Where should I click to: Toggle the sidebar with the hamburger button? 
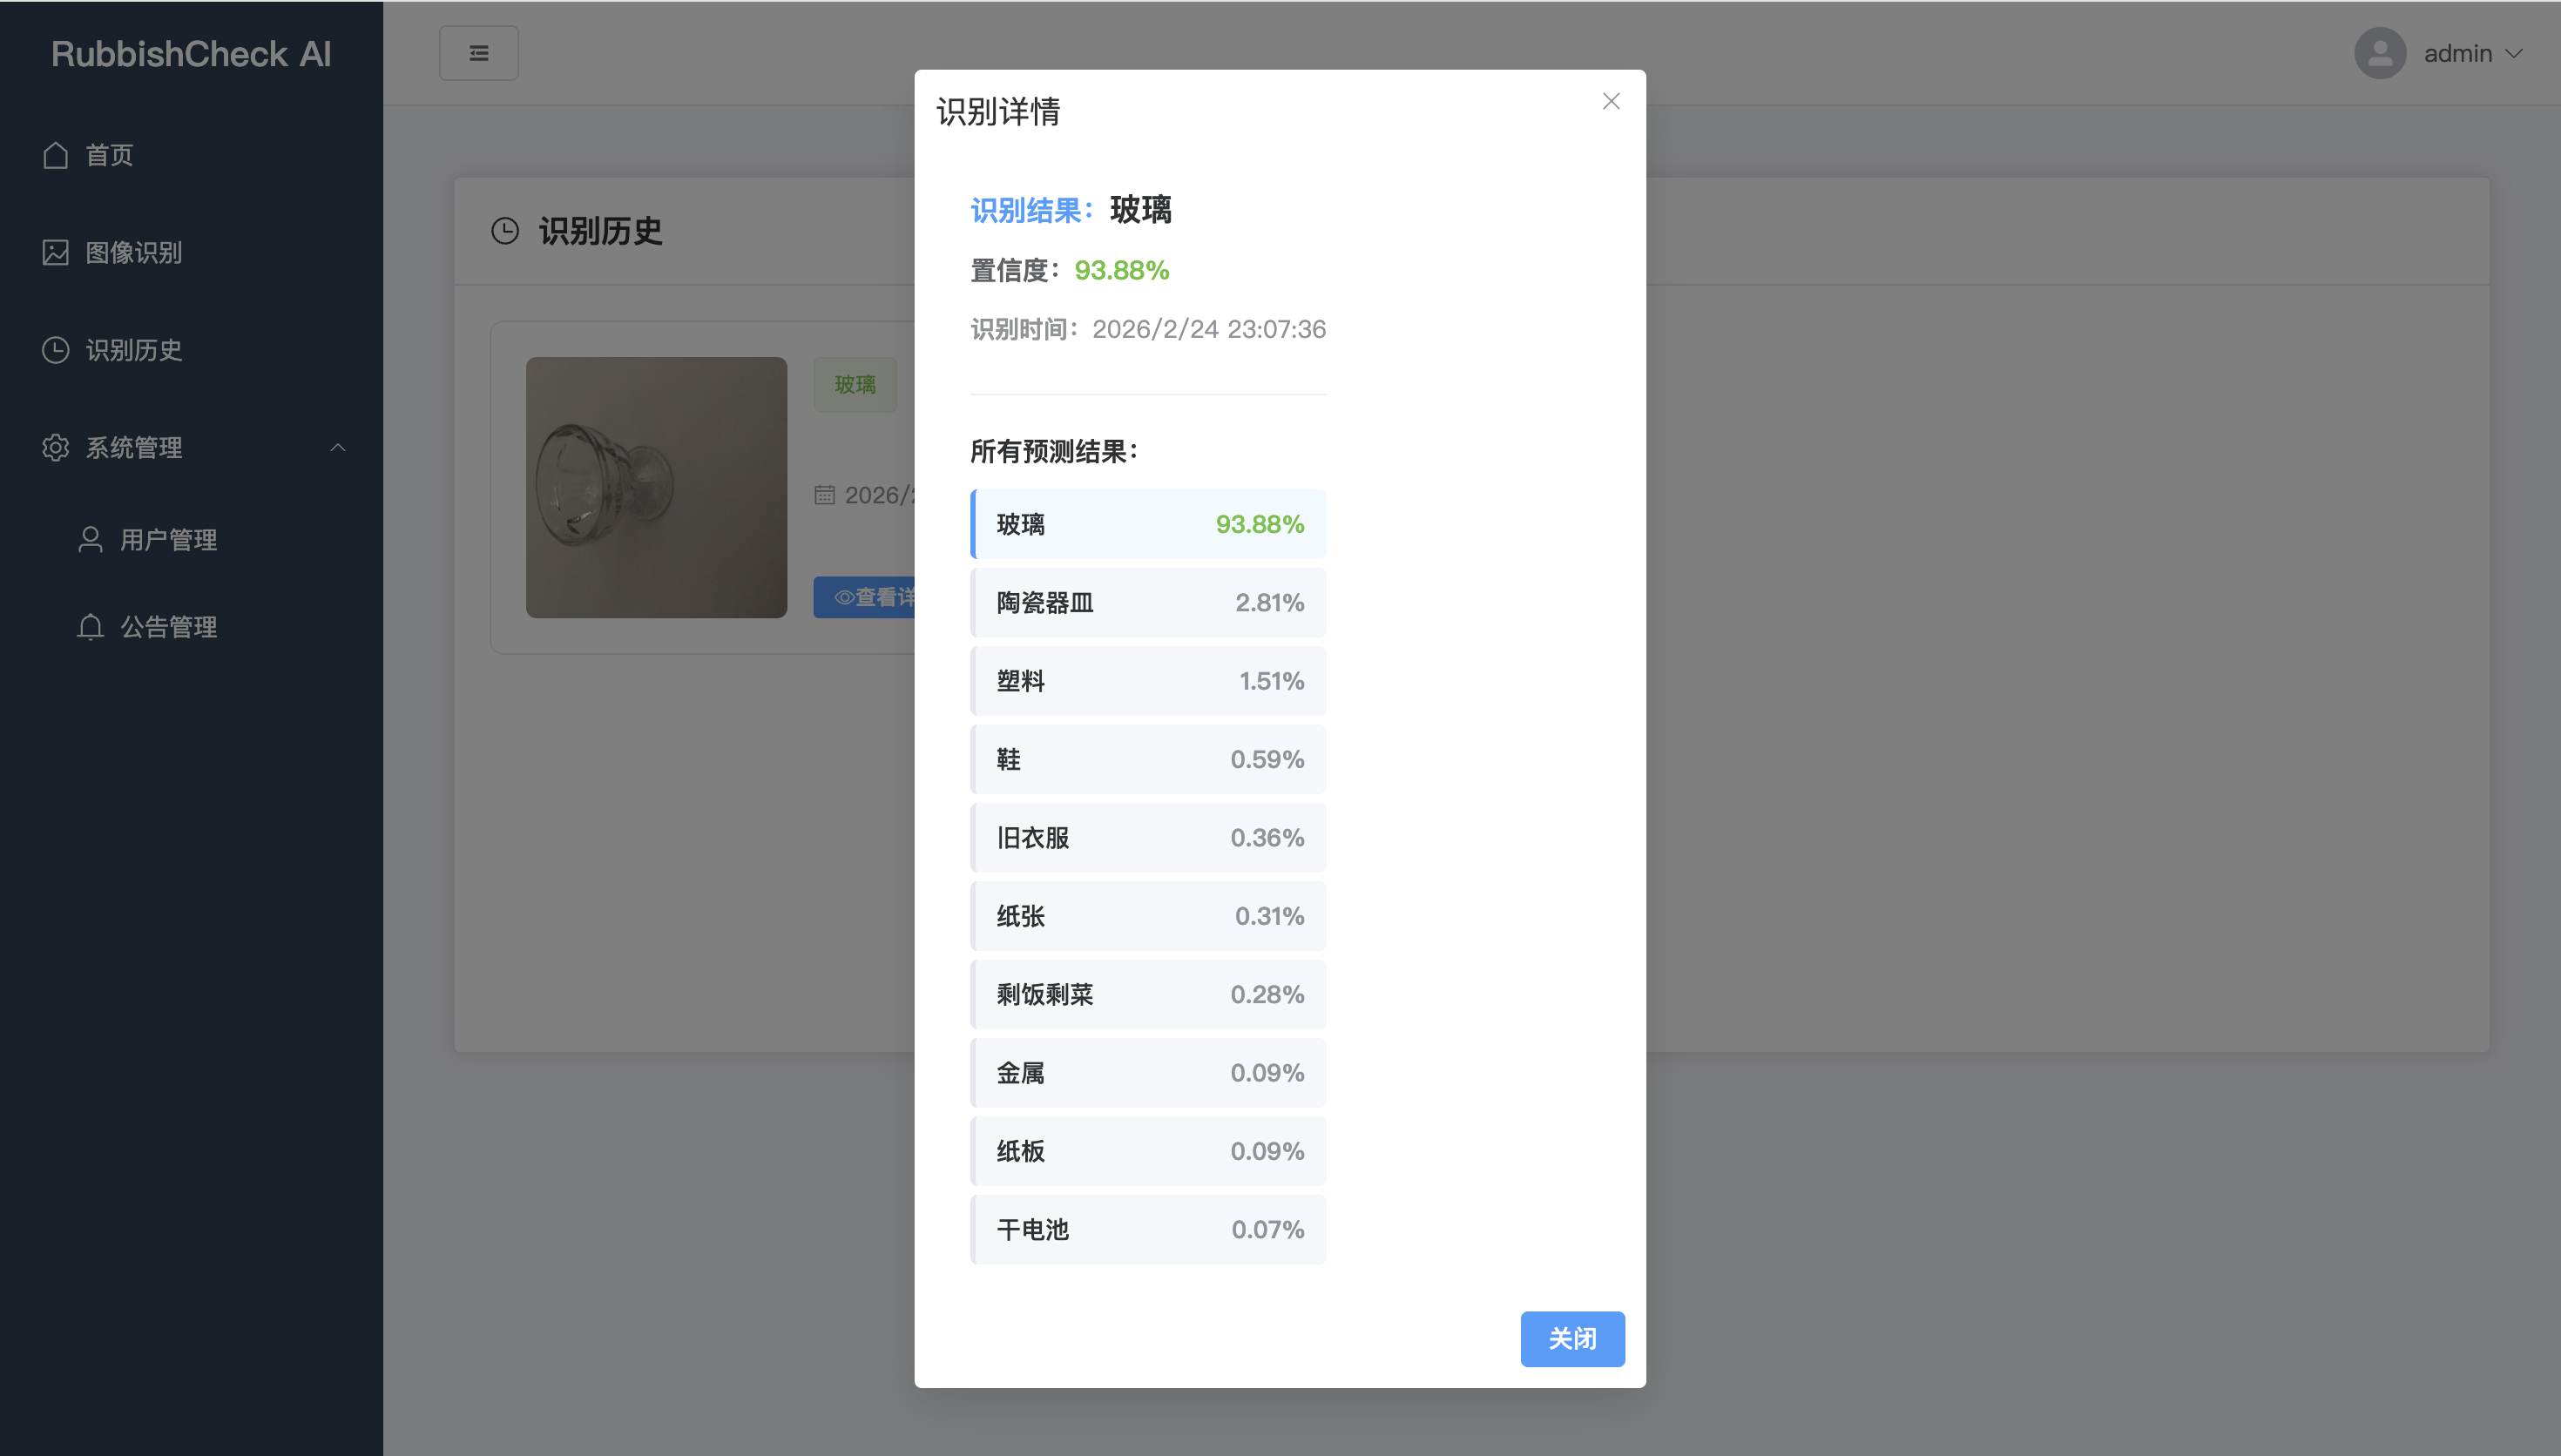point(479,52)
